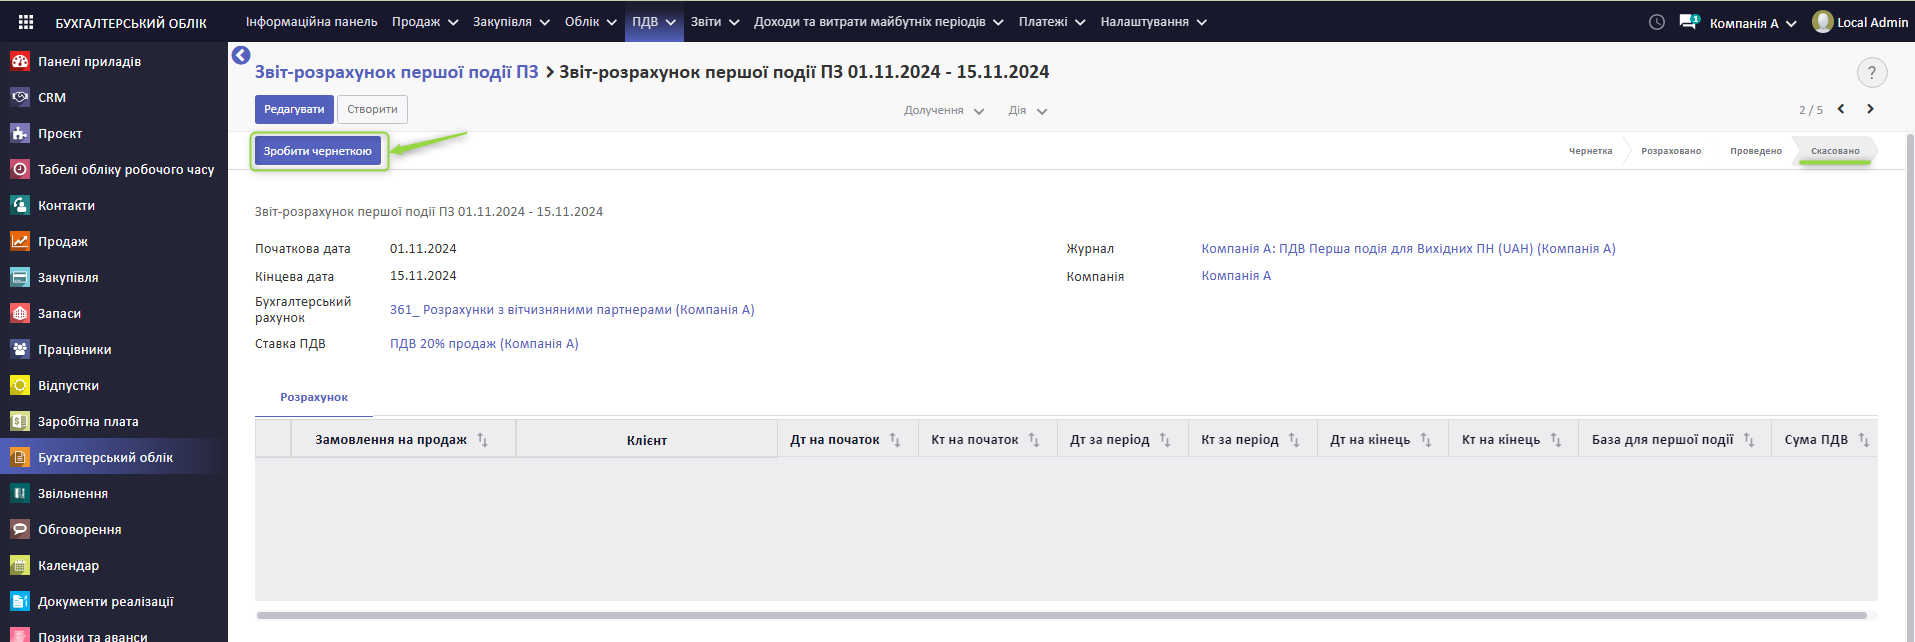Click the Редагувати button
Image resolution: width=1915 pixels, height=642 pixels.
point(294,109)
